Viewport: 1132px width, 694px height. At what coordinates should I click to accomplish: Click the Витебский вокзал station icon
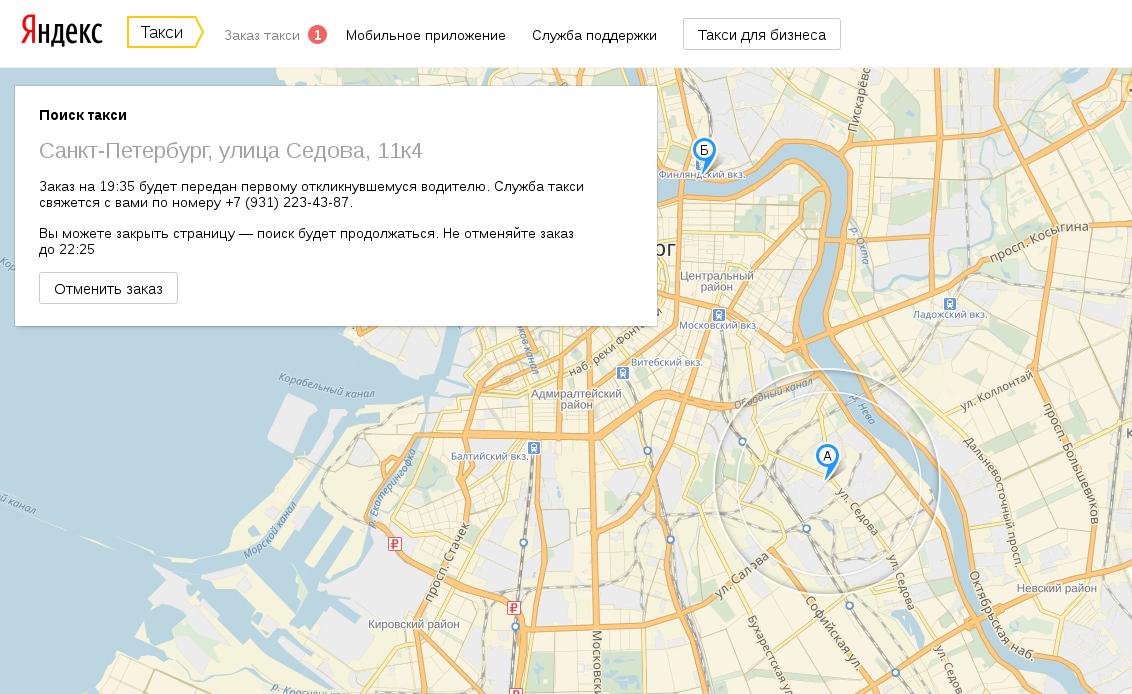(622, 373)
